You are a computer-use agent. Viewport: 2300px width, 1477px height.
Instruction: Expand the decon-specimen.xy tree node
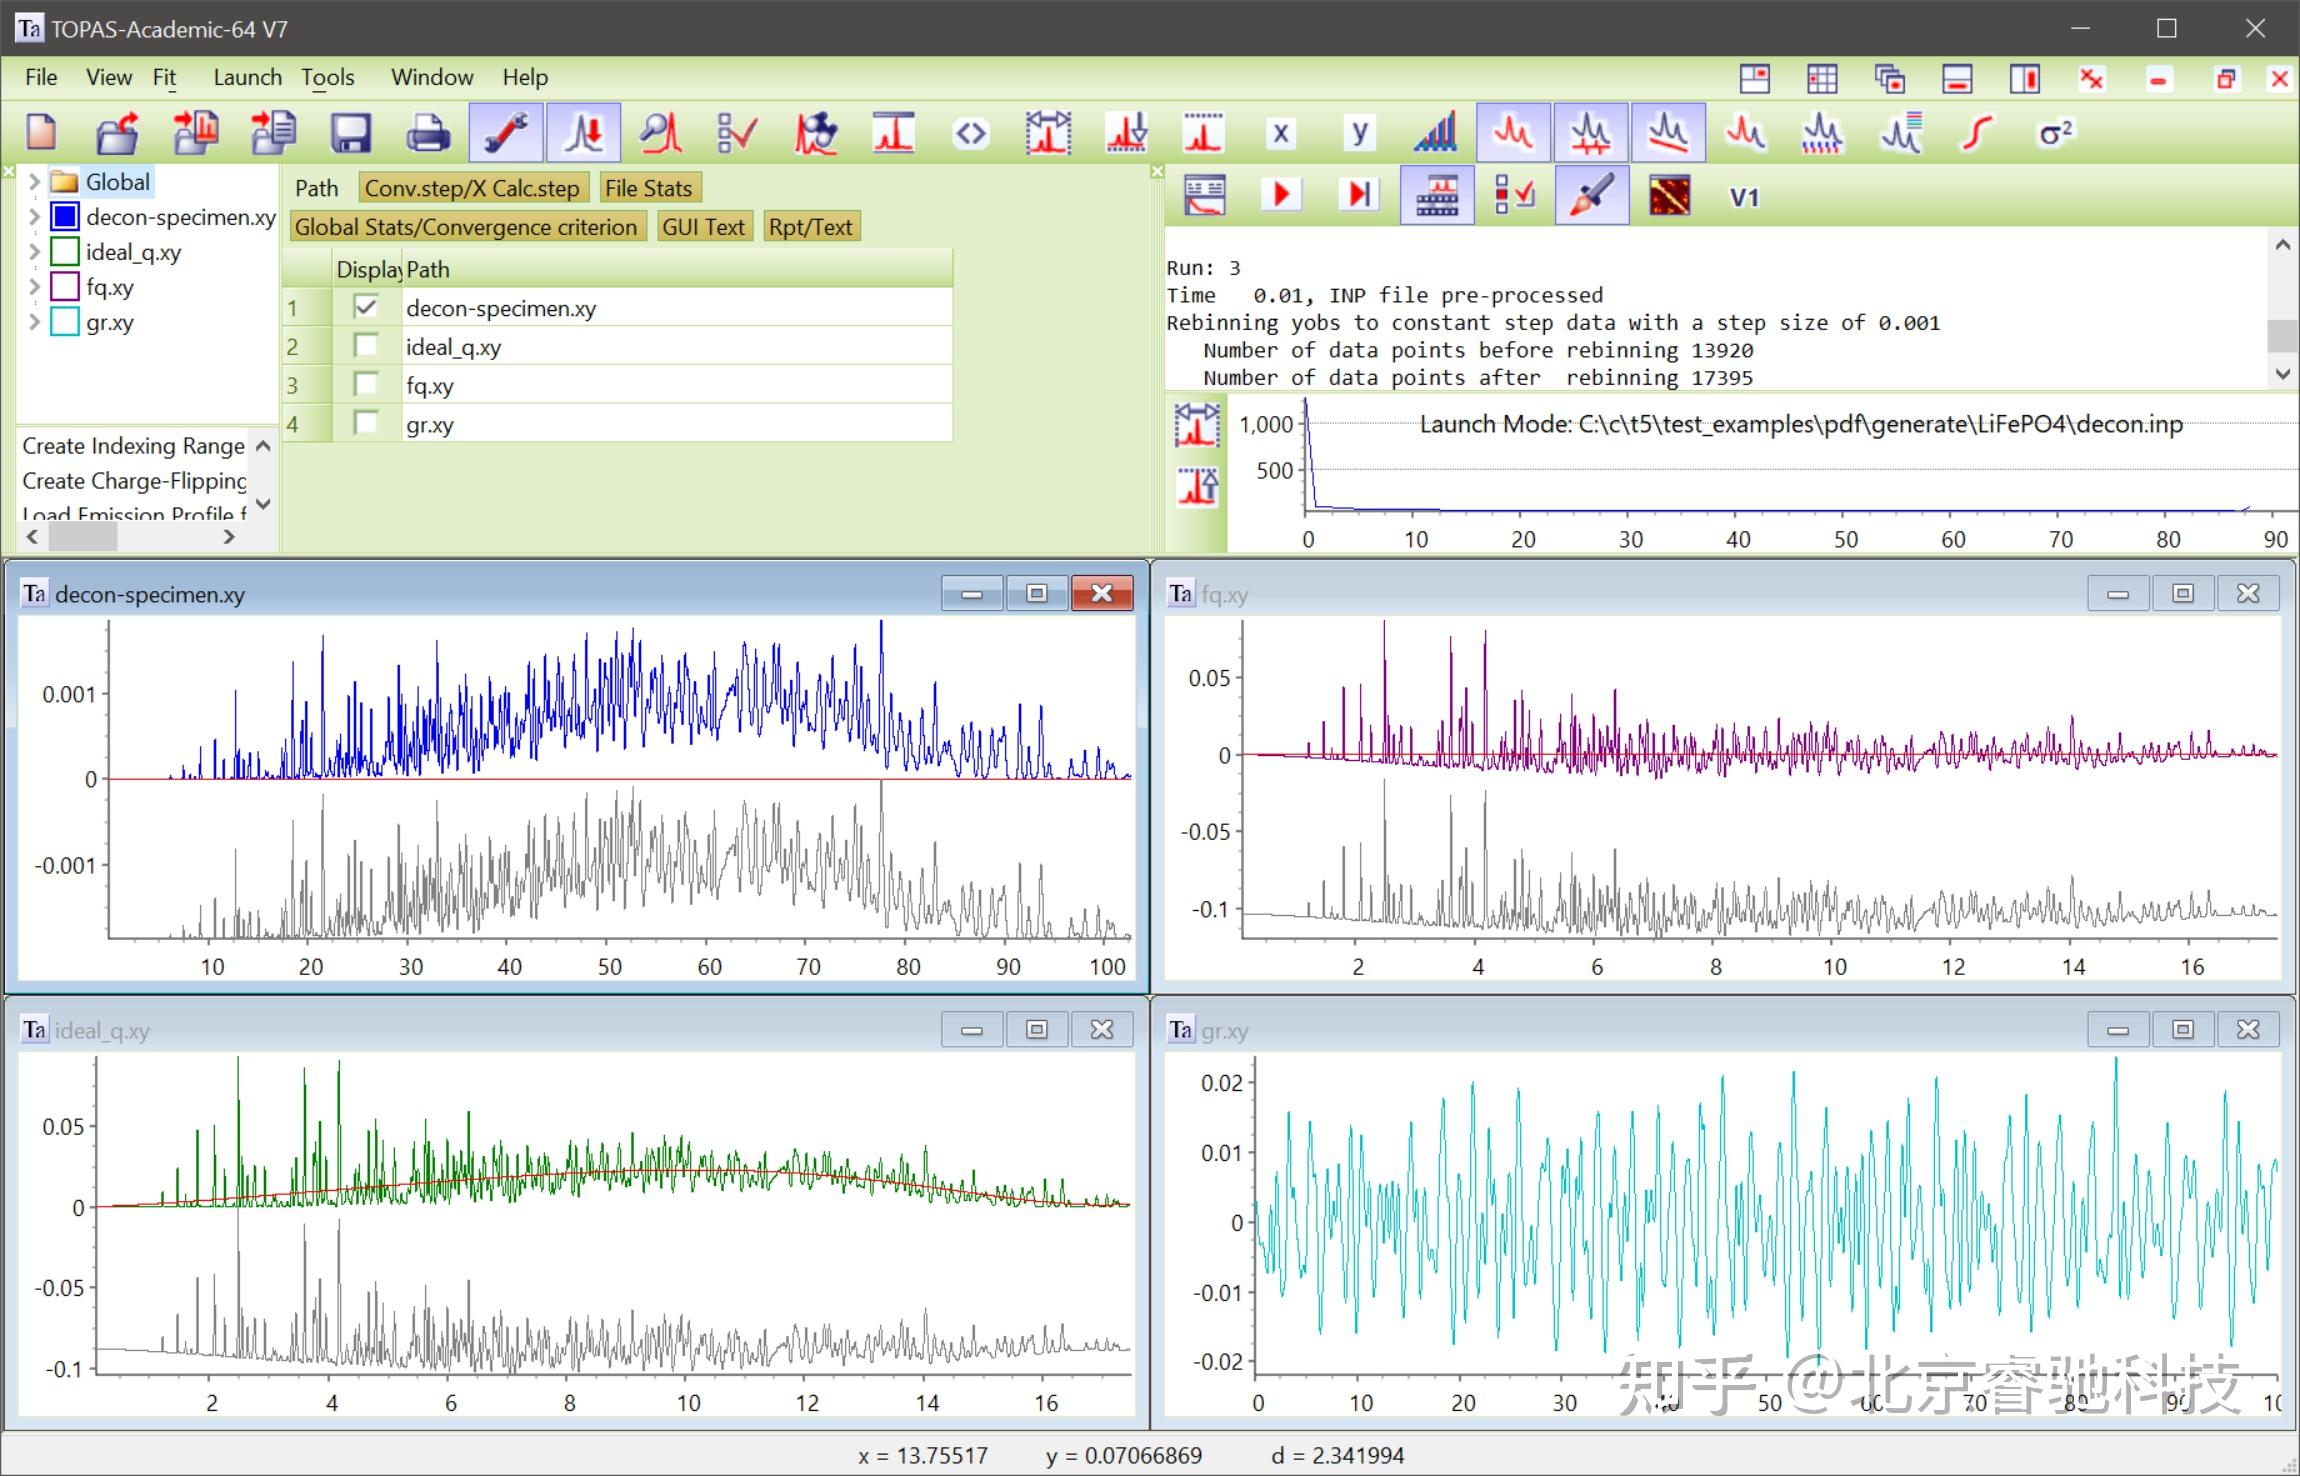(x=34, y=217)
